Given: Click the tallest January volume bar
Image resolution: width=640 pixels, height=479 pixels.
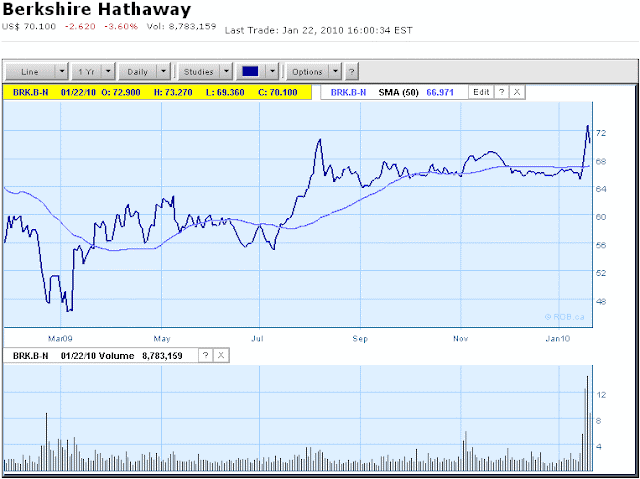Looking at the screenshot, I should point(587,423).
